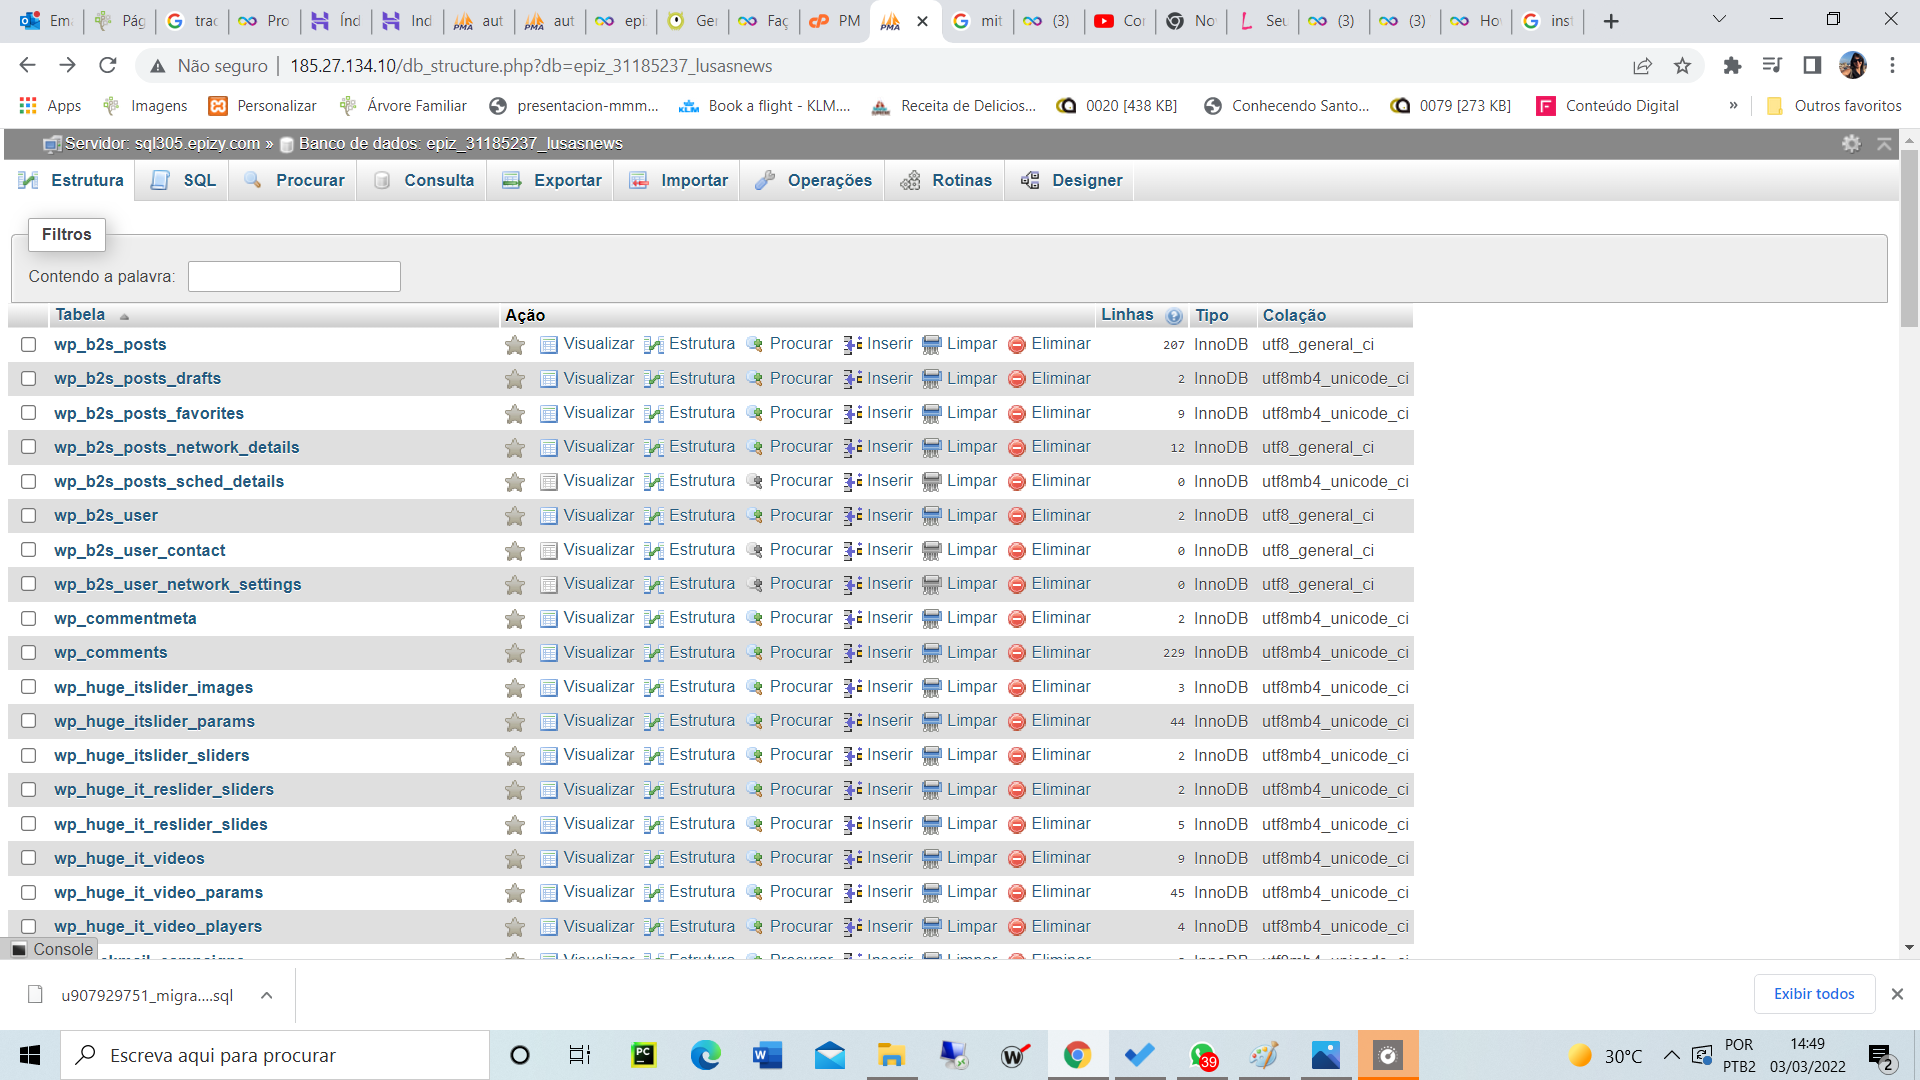Select the wp_comments table checkbox

pos(29,653)
